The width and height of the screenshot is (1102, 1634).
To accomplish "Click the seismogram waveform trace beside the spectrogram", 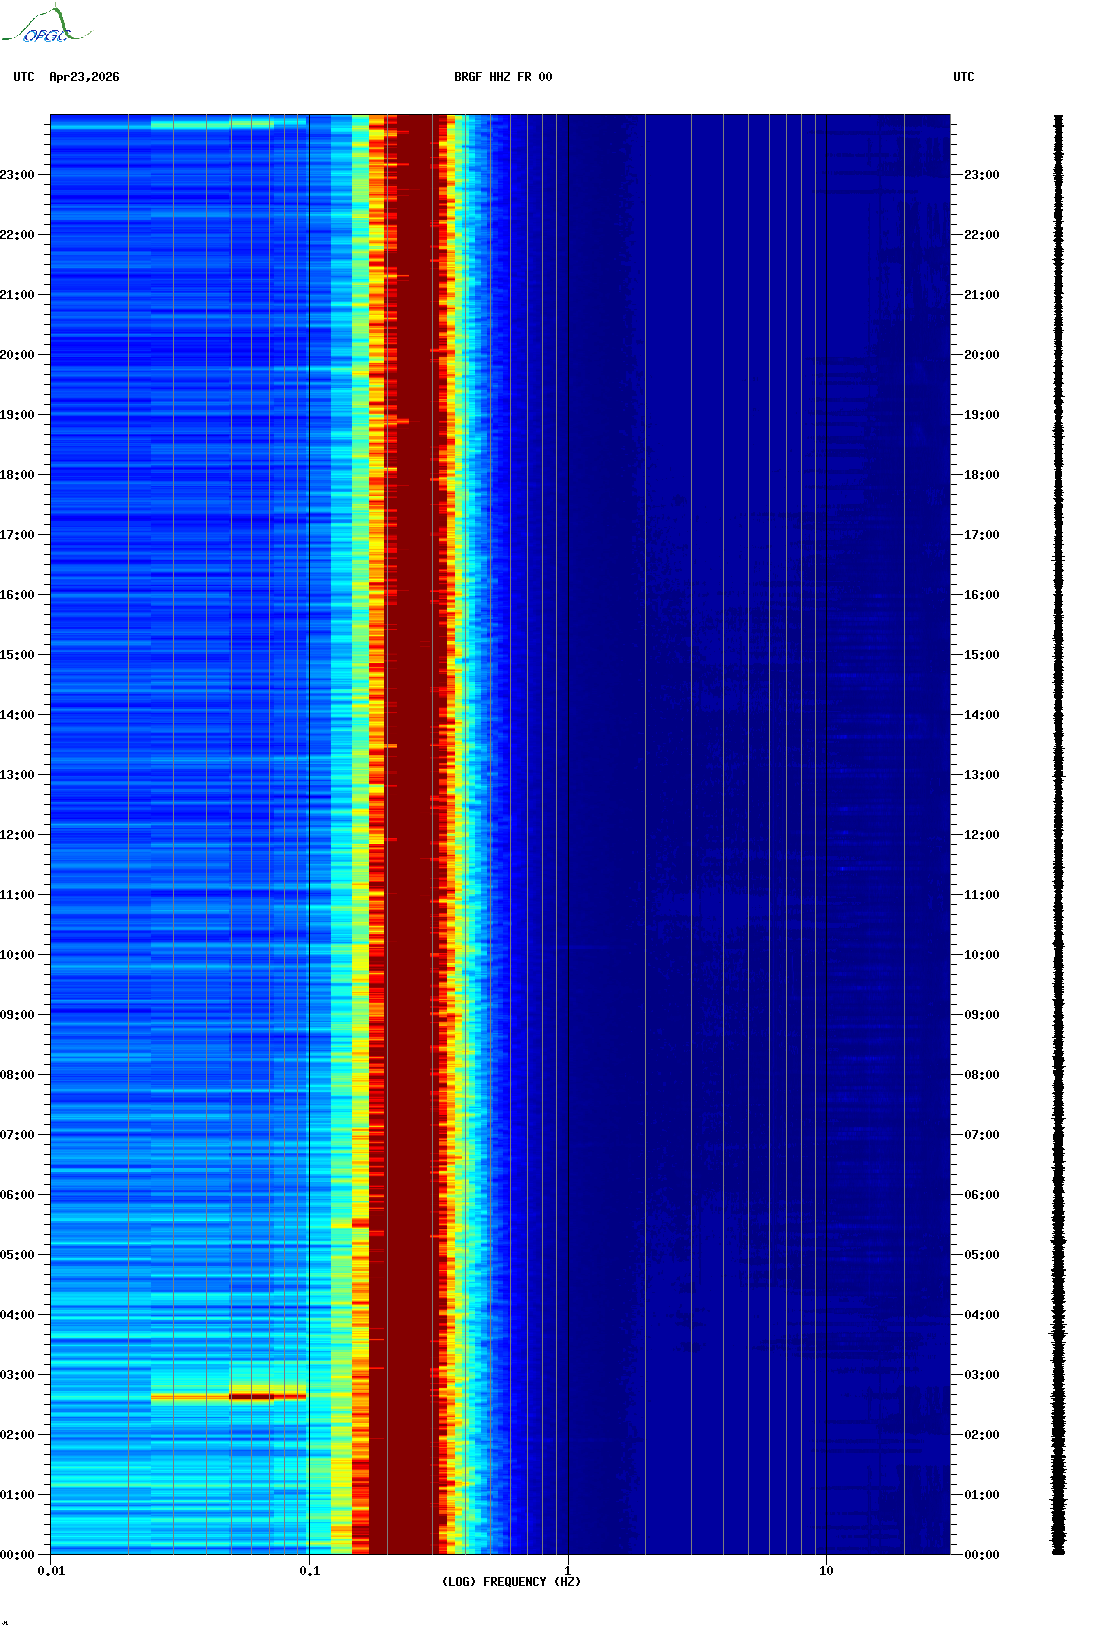I will (1058, 835).
